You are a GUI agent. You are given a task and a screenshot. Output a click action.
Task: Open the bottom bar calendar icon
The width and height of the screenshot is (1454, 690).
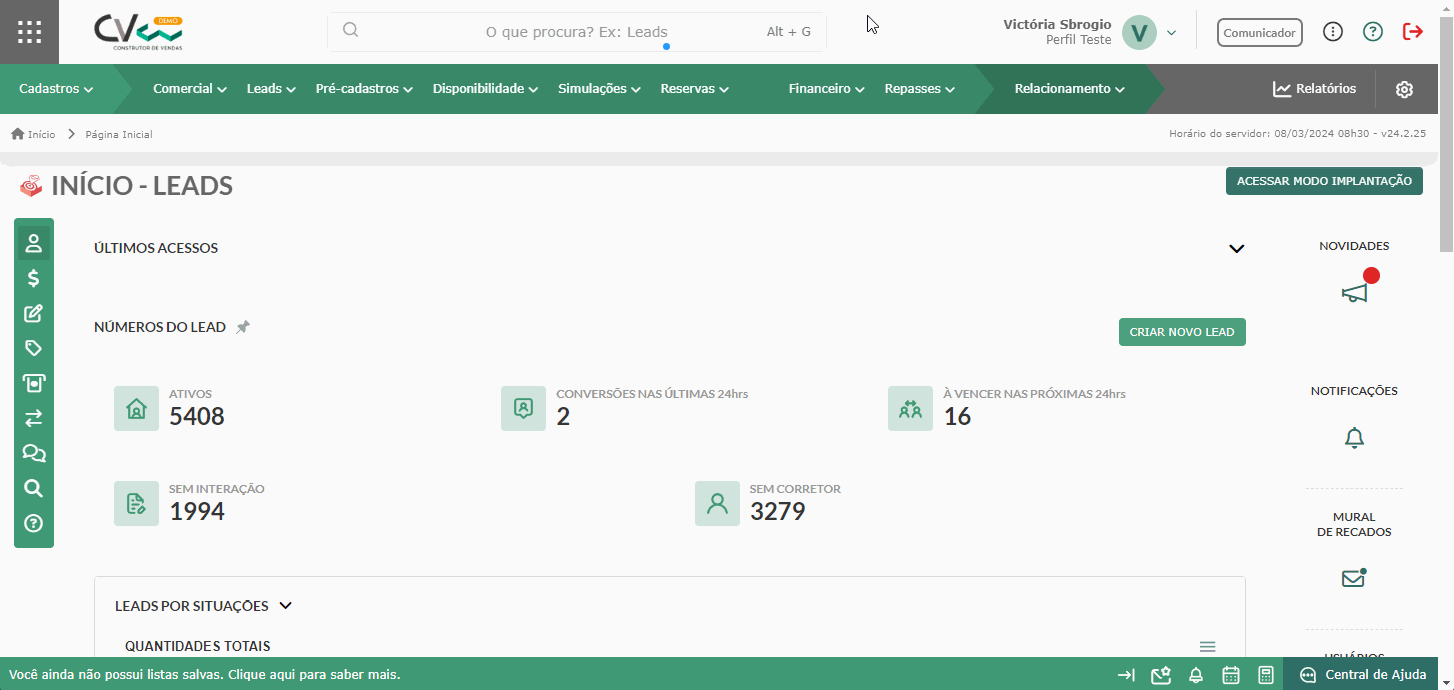tap(1231, 675)
